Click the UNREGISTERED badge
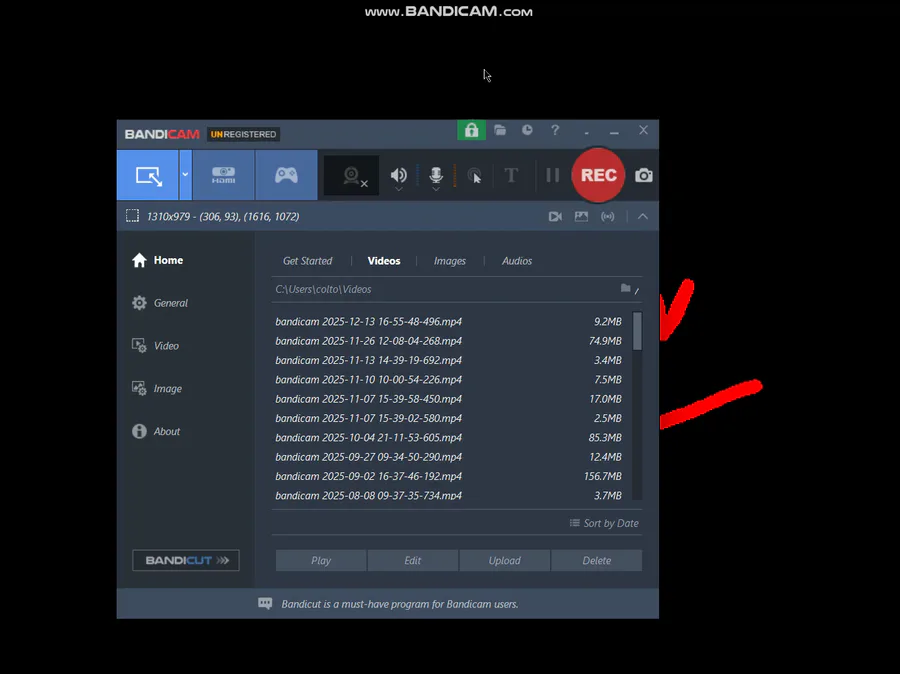Image resolution: width=900 pixels, height=674 pixels. [243, 134]
